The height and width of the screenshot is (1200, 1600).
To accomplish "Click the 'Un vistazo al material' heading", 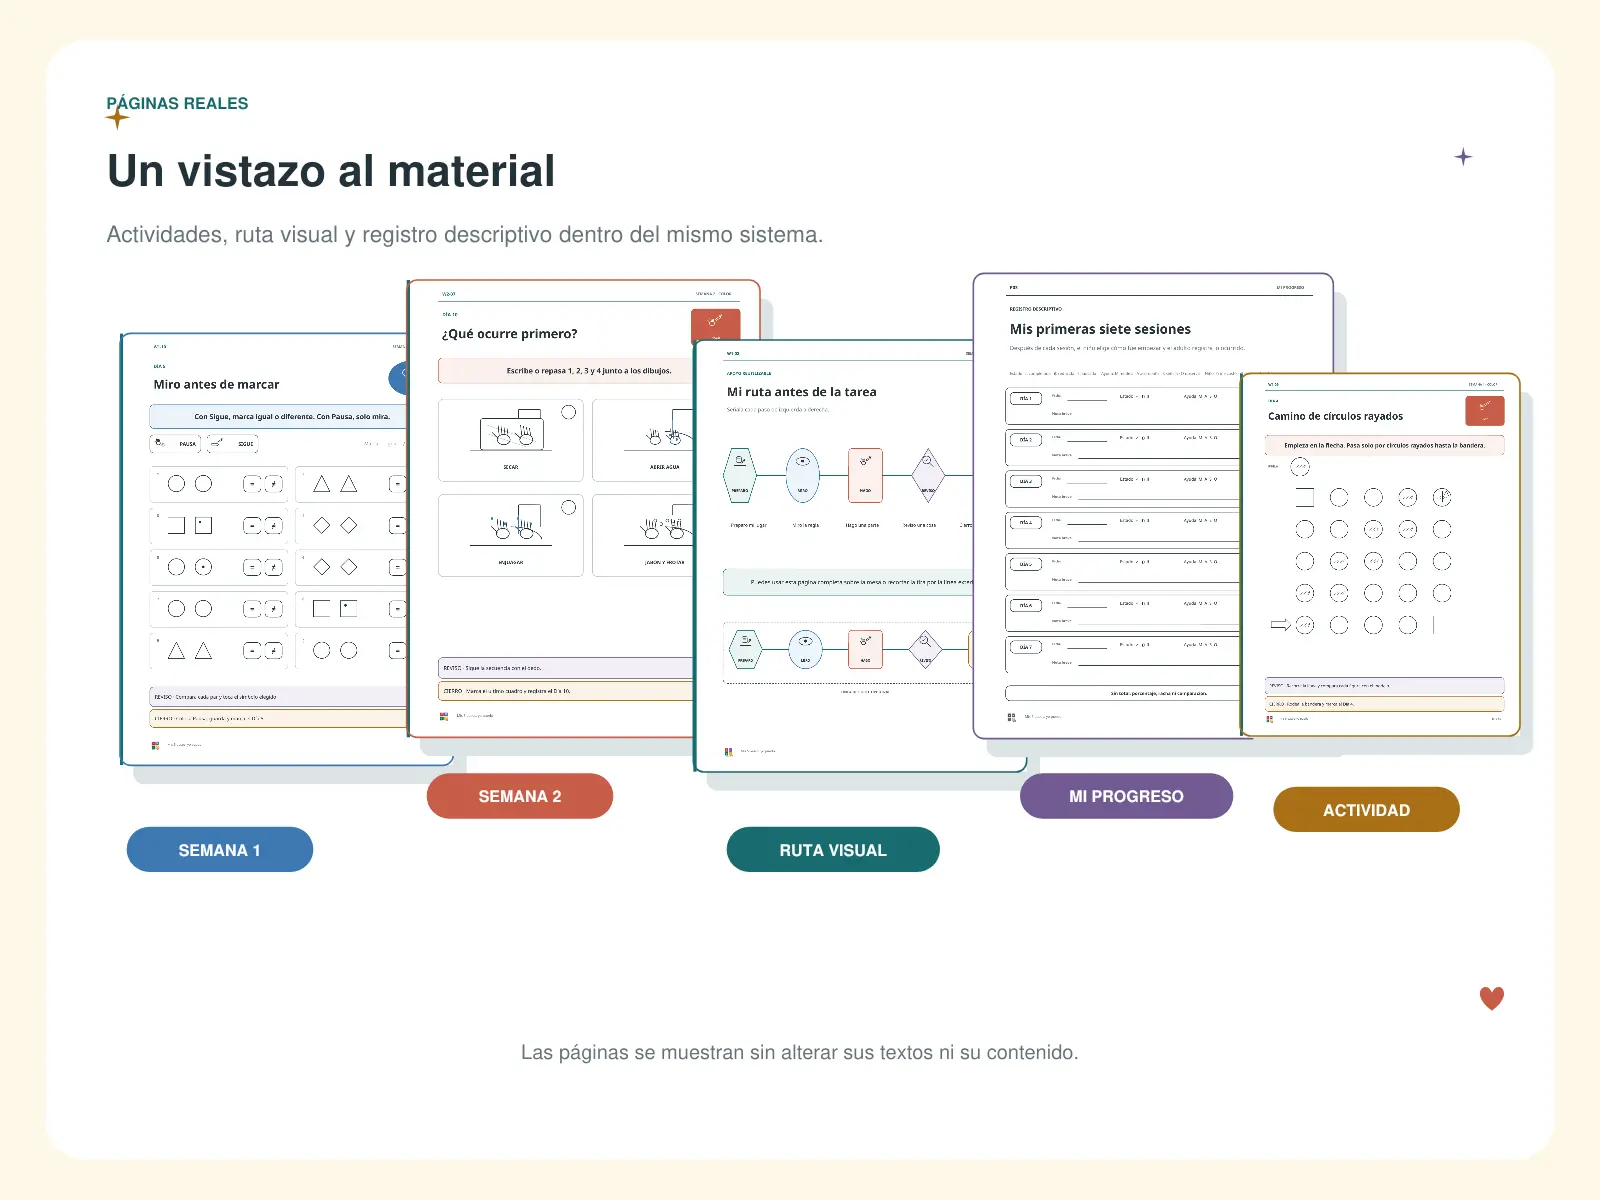I will point(331,171).
